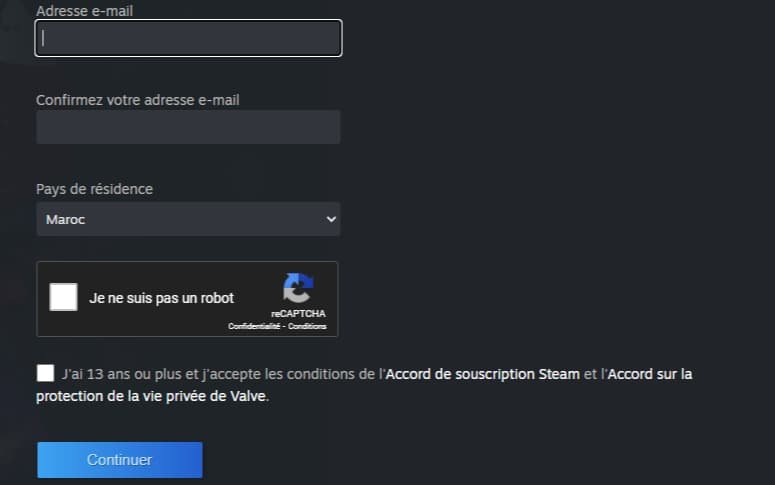Open the reCAPTCHA Conditions link
Image resolution: width=775 pixels, height=485 pixels.
[308, 326]
